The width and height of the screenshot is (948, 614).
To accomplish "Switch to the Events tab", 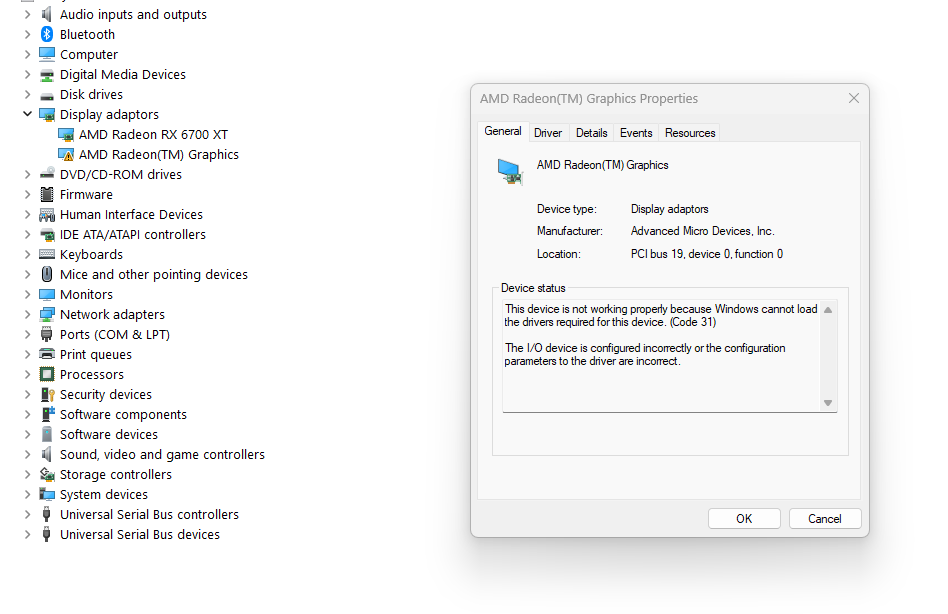I will click(636, 133).
